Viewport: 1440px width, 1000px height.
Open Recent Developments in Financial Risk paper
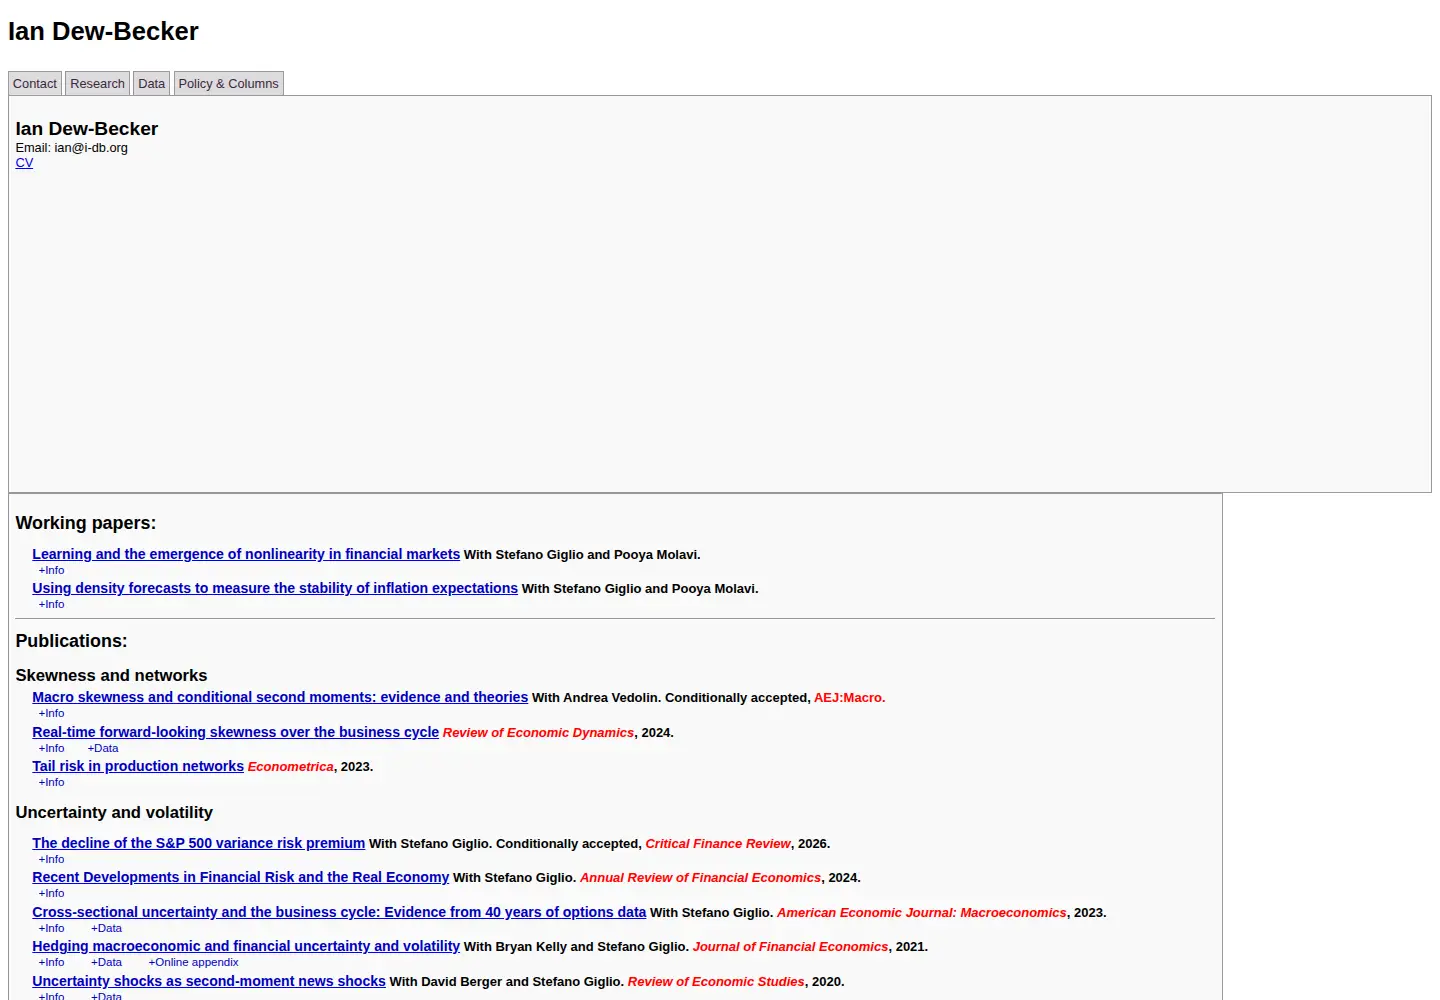(x=240, y=877)
